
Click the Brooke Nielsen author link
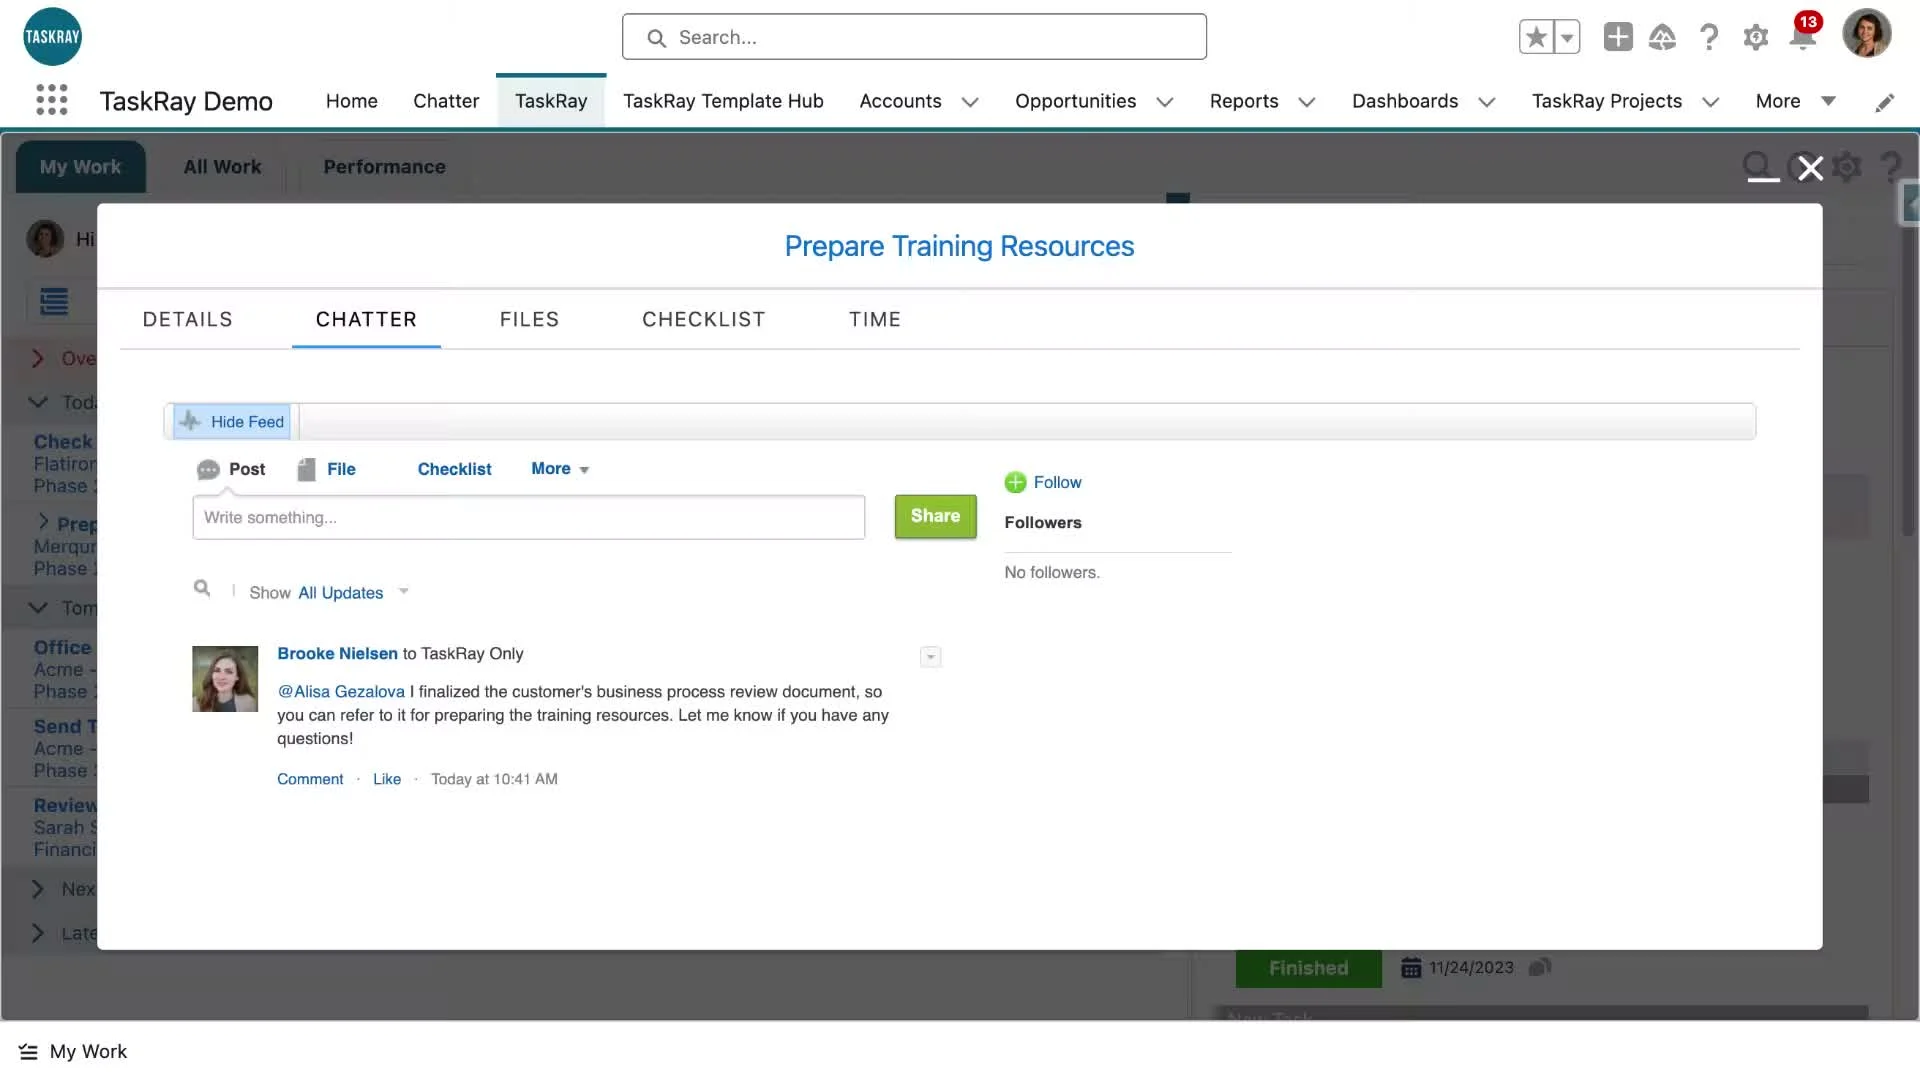click(337, 654)
